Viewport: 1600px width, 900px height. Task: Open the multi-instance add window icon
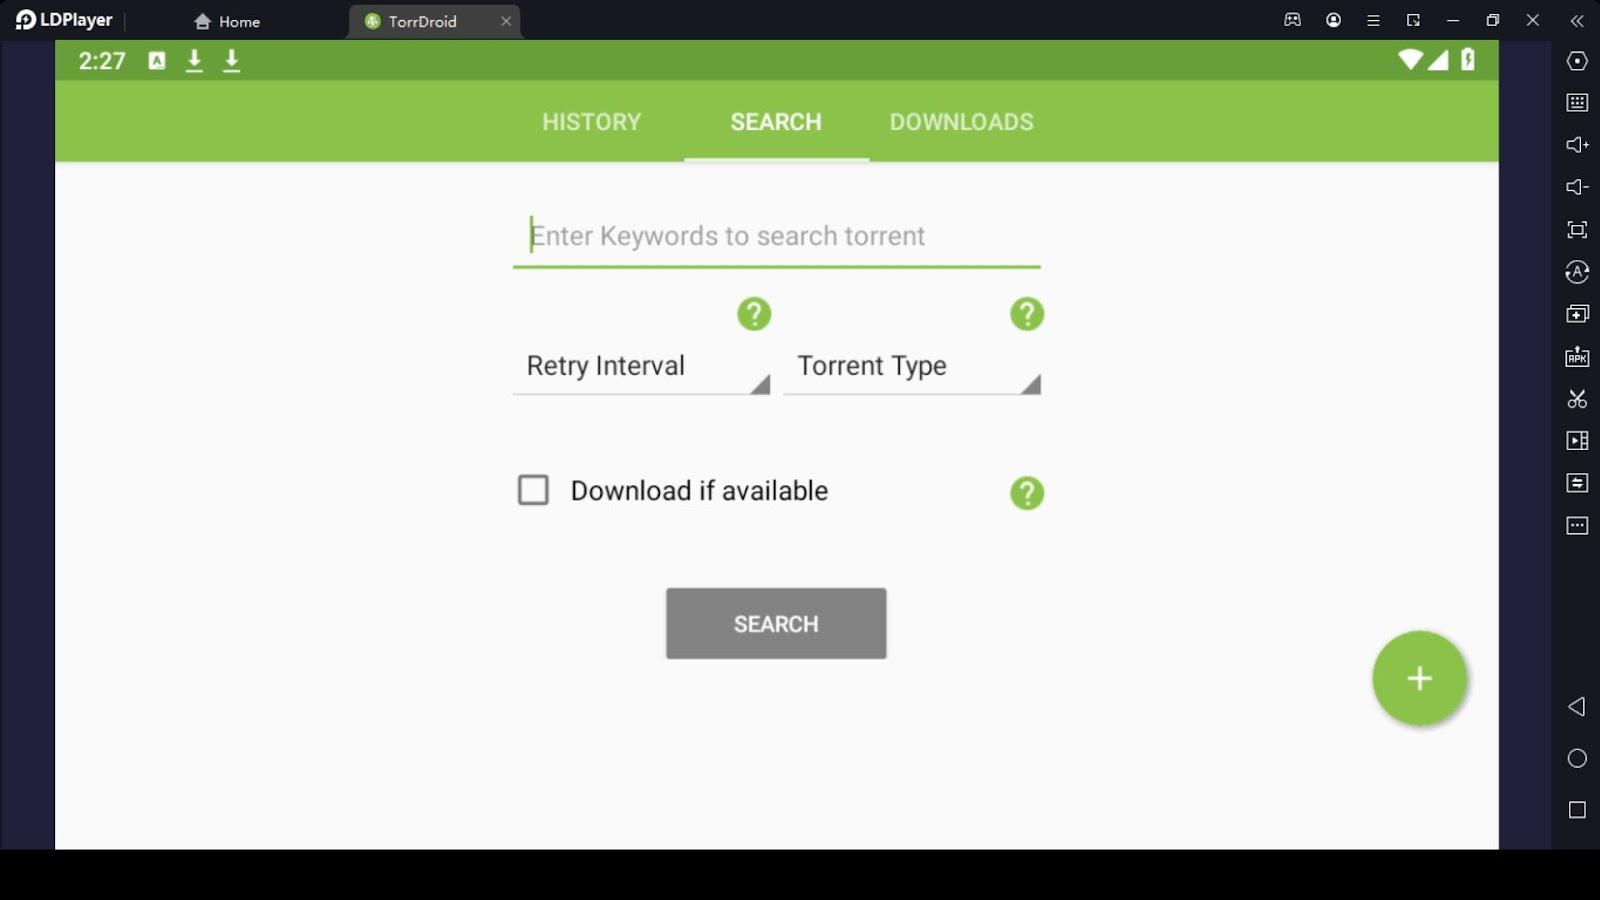tap(1577, 314)
